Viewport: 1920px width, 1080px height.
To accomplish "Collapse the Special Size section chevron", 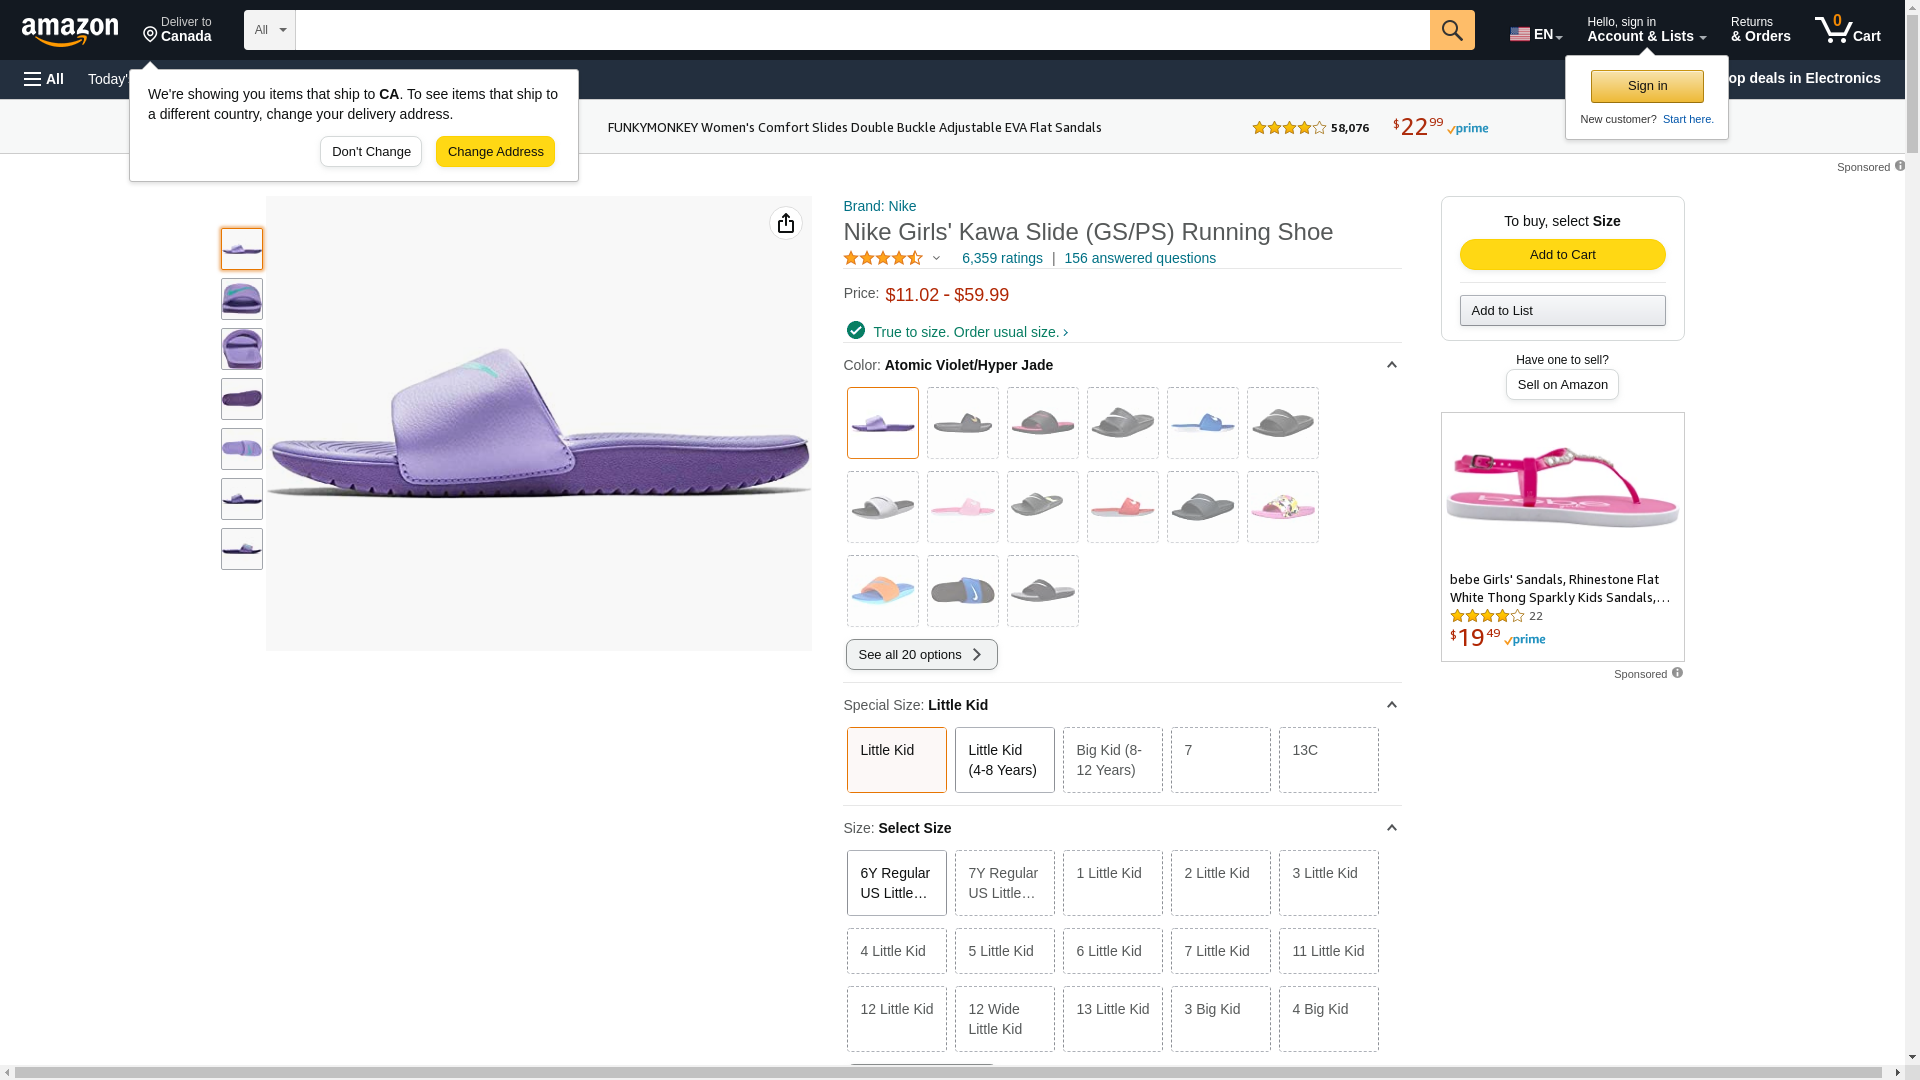I will tap(1391, 705).
